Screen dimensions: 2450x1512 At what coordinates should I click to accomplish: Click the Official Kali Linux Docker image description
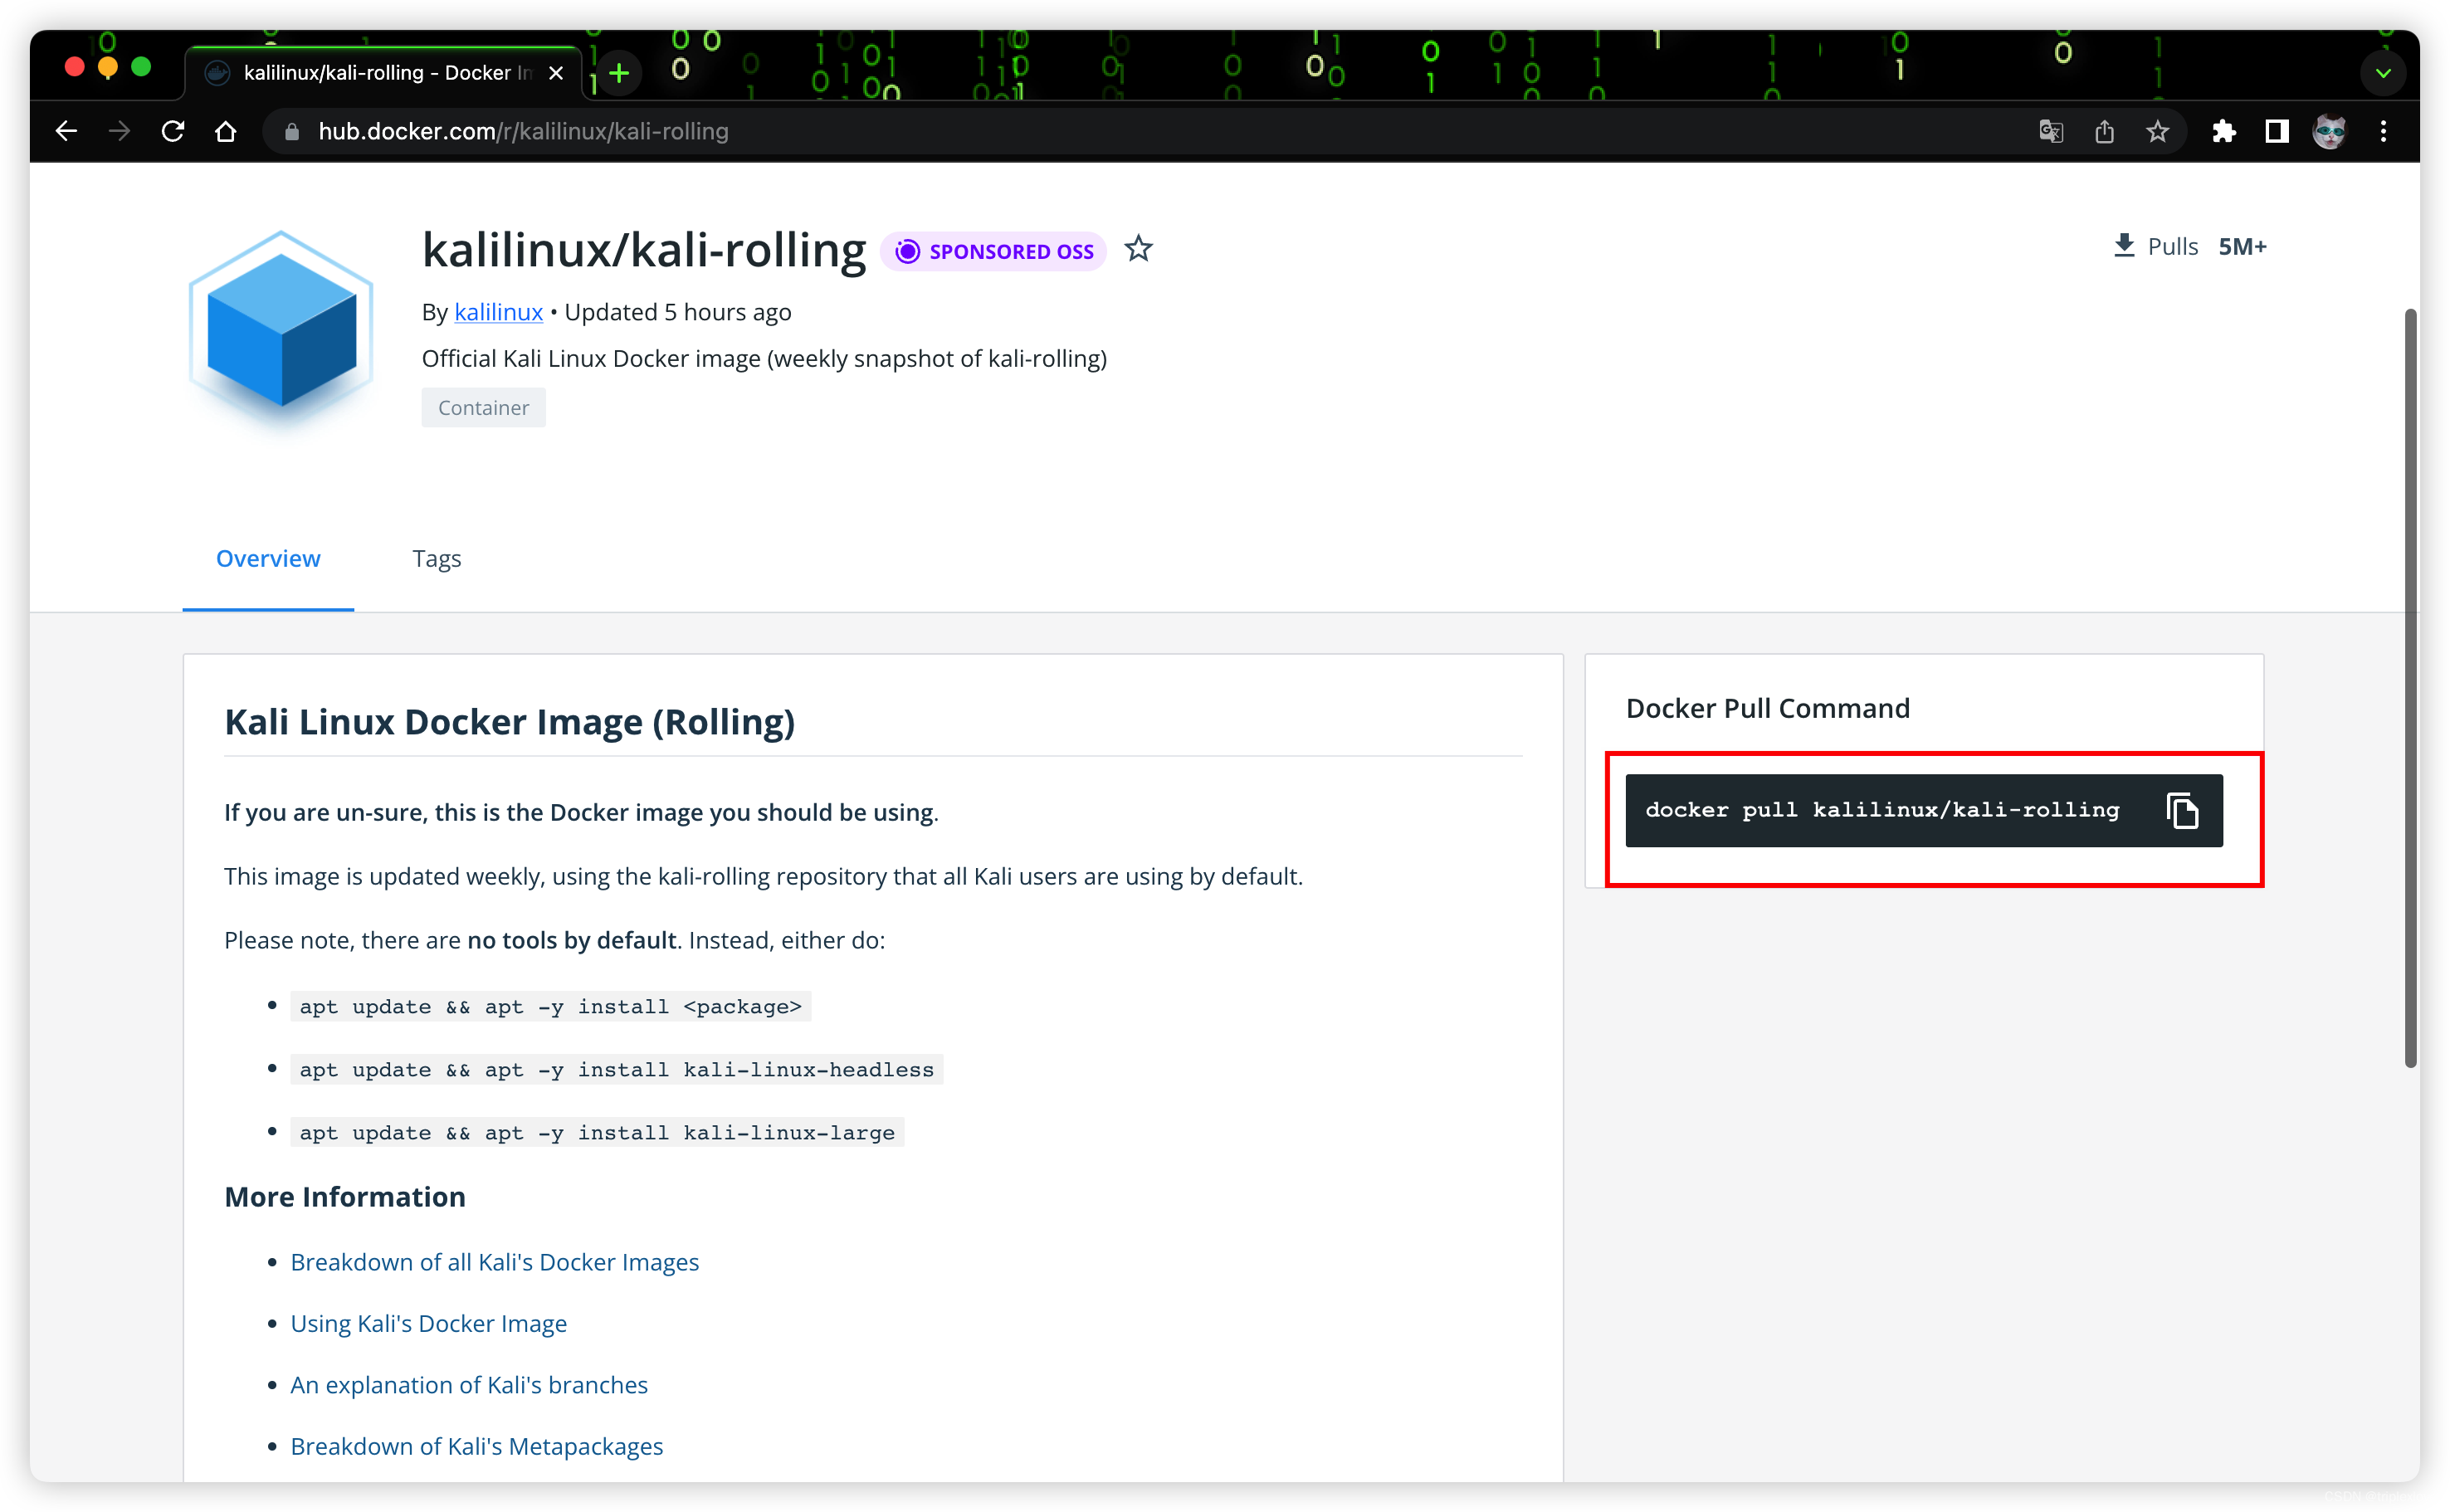tap(764, 359)
